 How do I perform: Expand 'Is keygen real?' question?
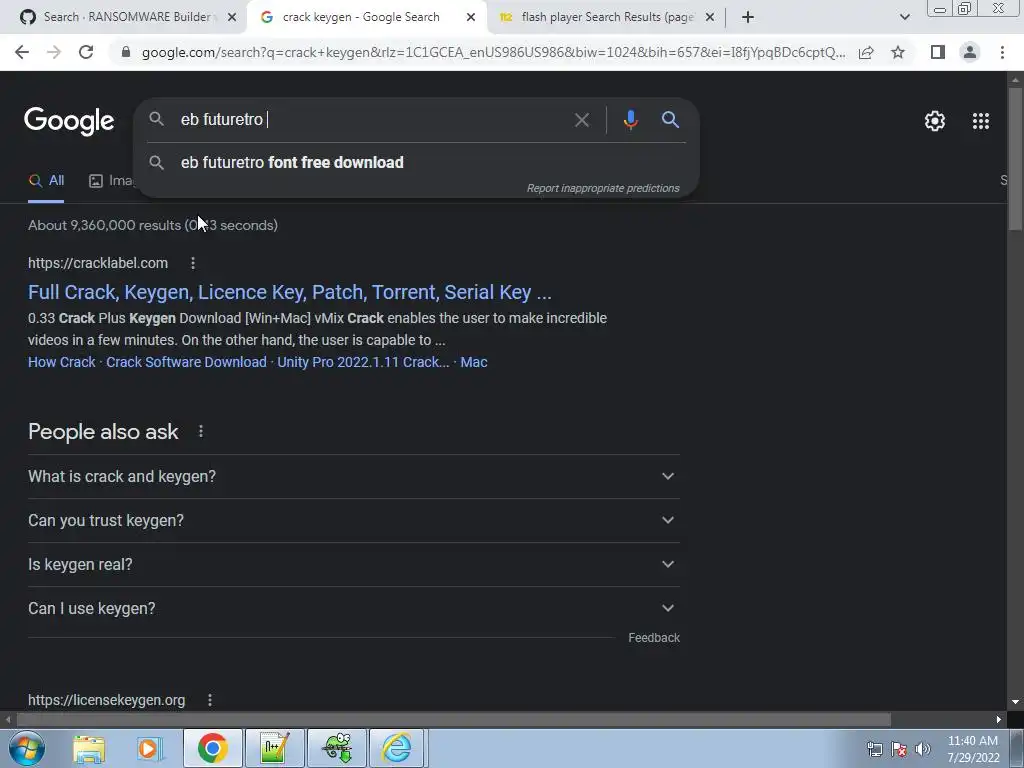[354, 564]
